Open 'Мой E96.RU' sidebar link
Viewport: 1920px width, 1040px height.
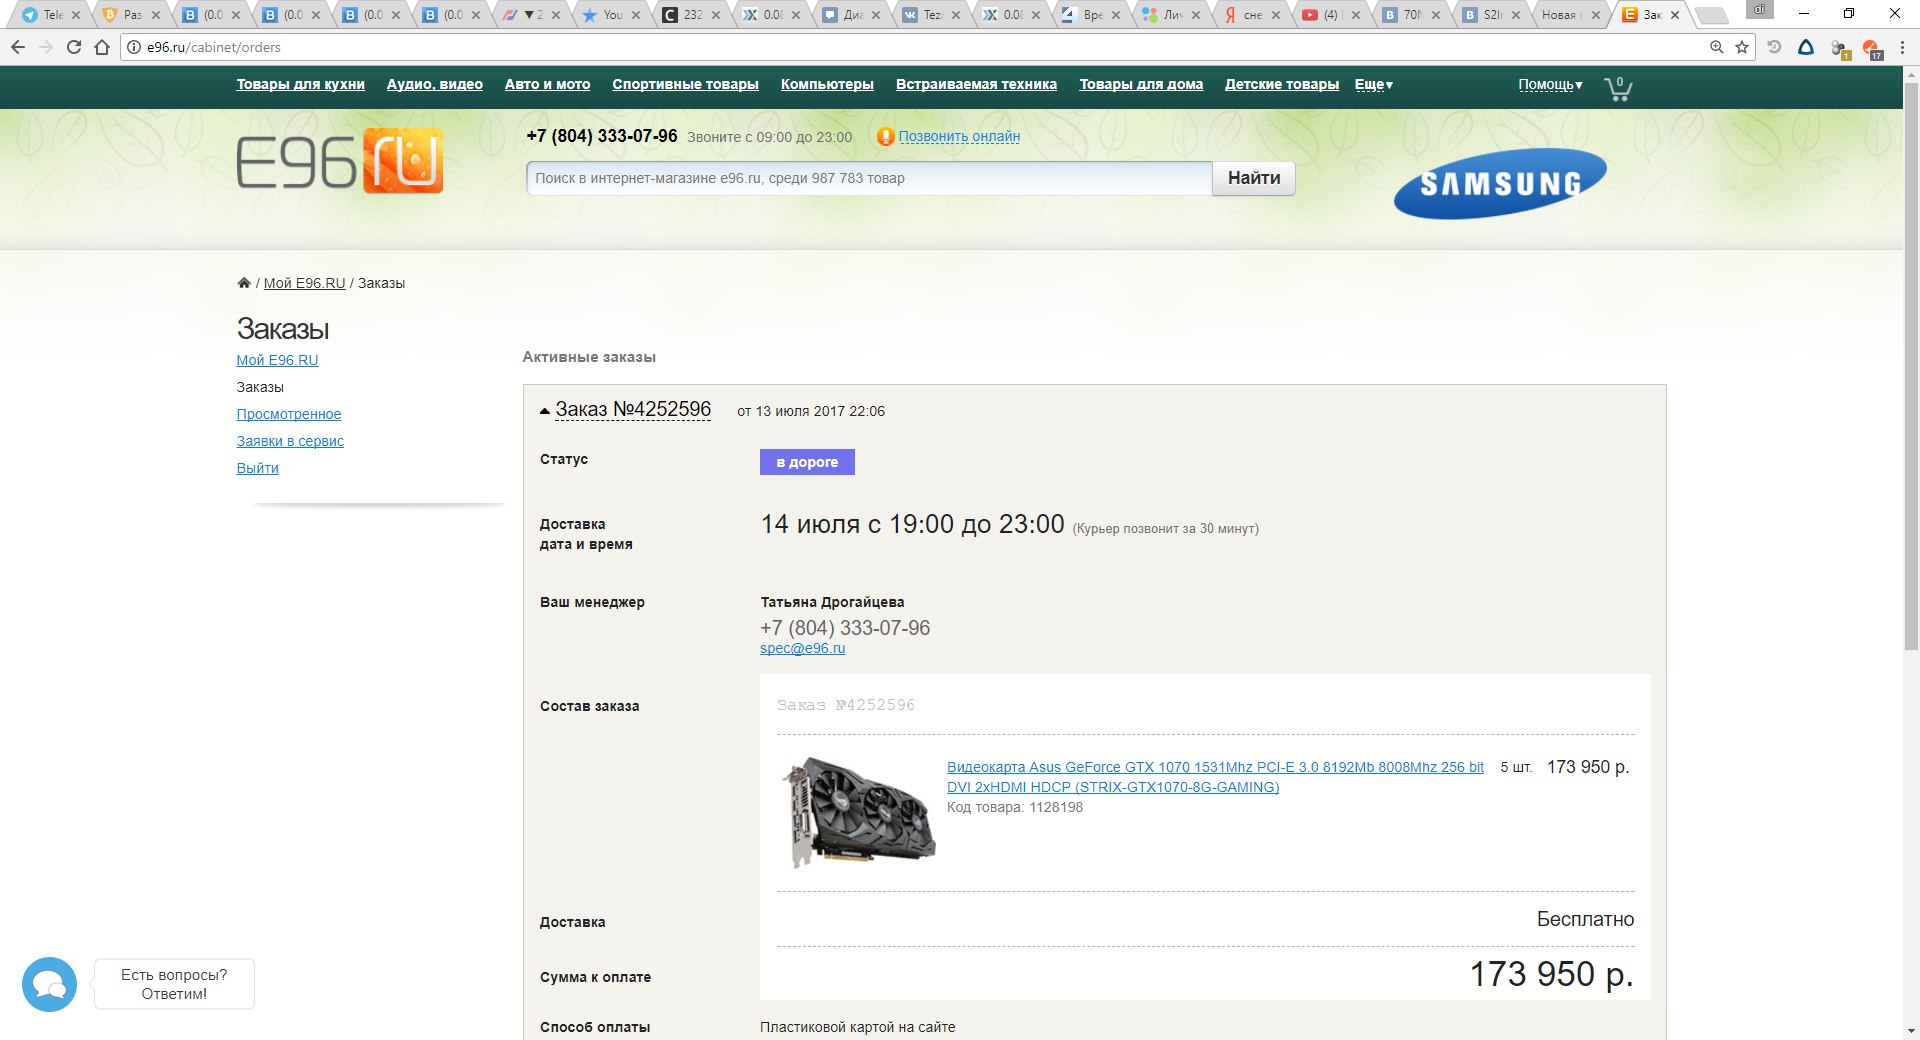[277, 360]
